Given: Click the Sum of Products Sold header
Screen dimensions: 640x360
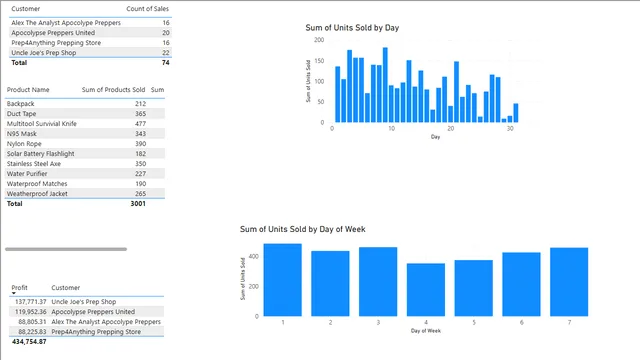Looking at the screenshot, I should point(113,90).
